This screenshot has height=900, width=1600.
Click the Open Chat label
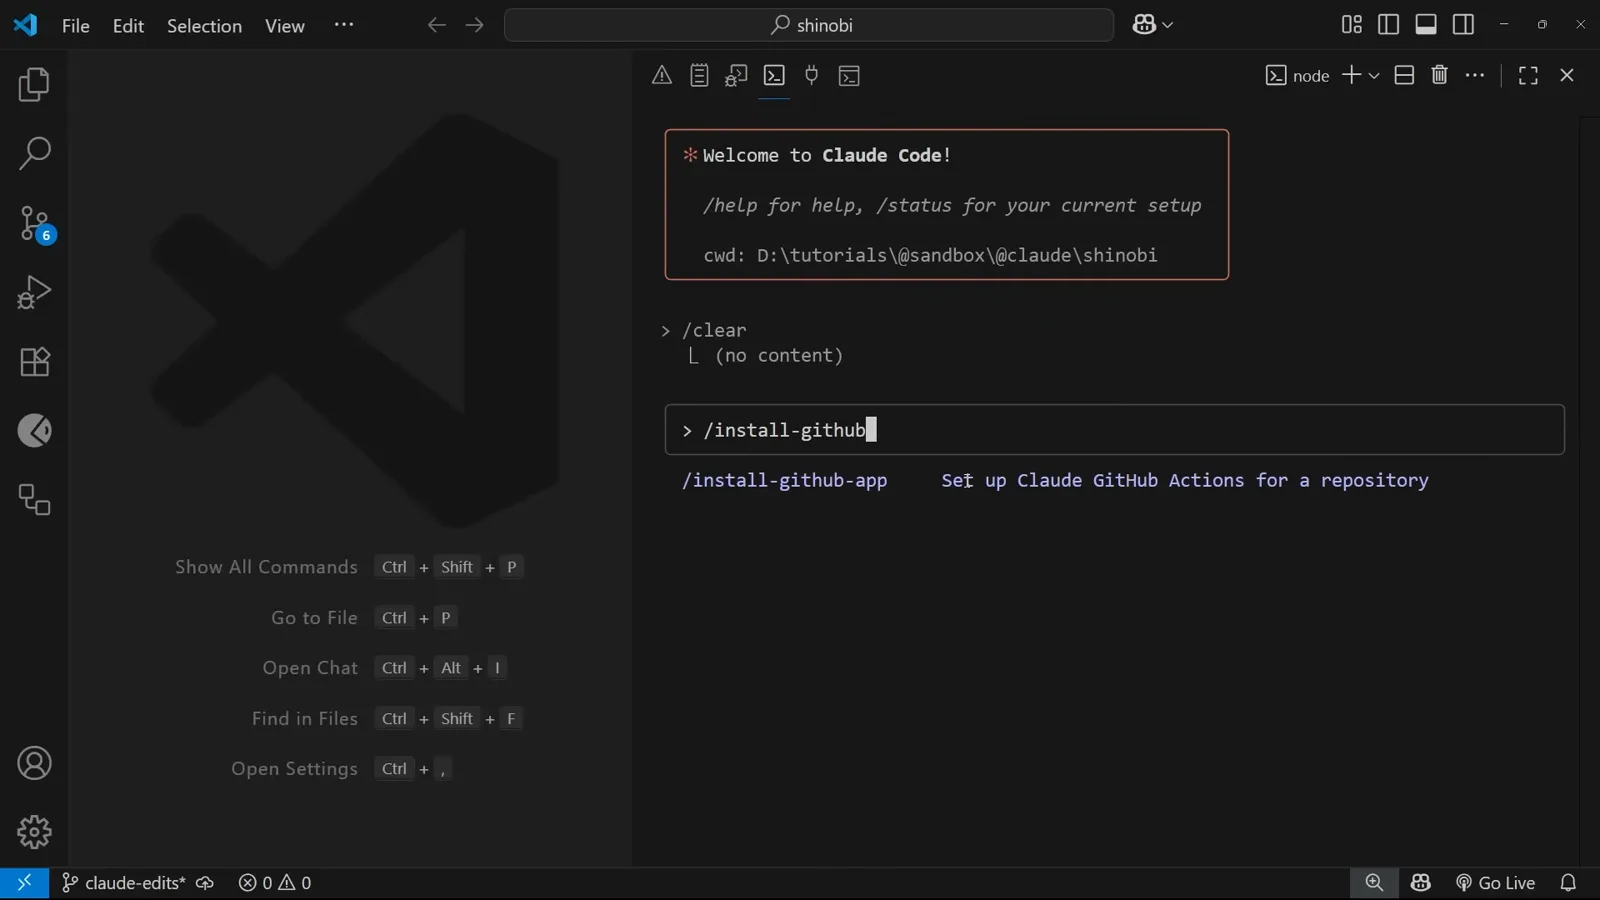[x=310, y=668]
